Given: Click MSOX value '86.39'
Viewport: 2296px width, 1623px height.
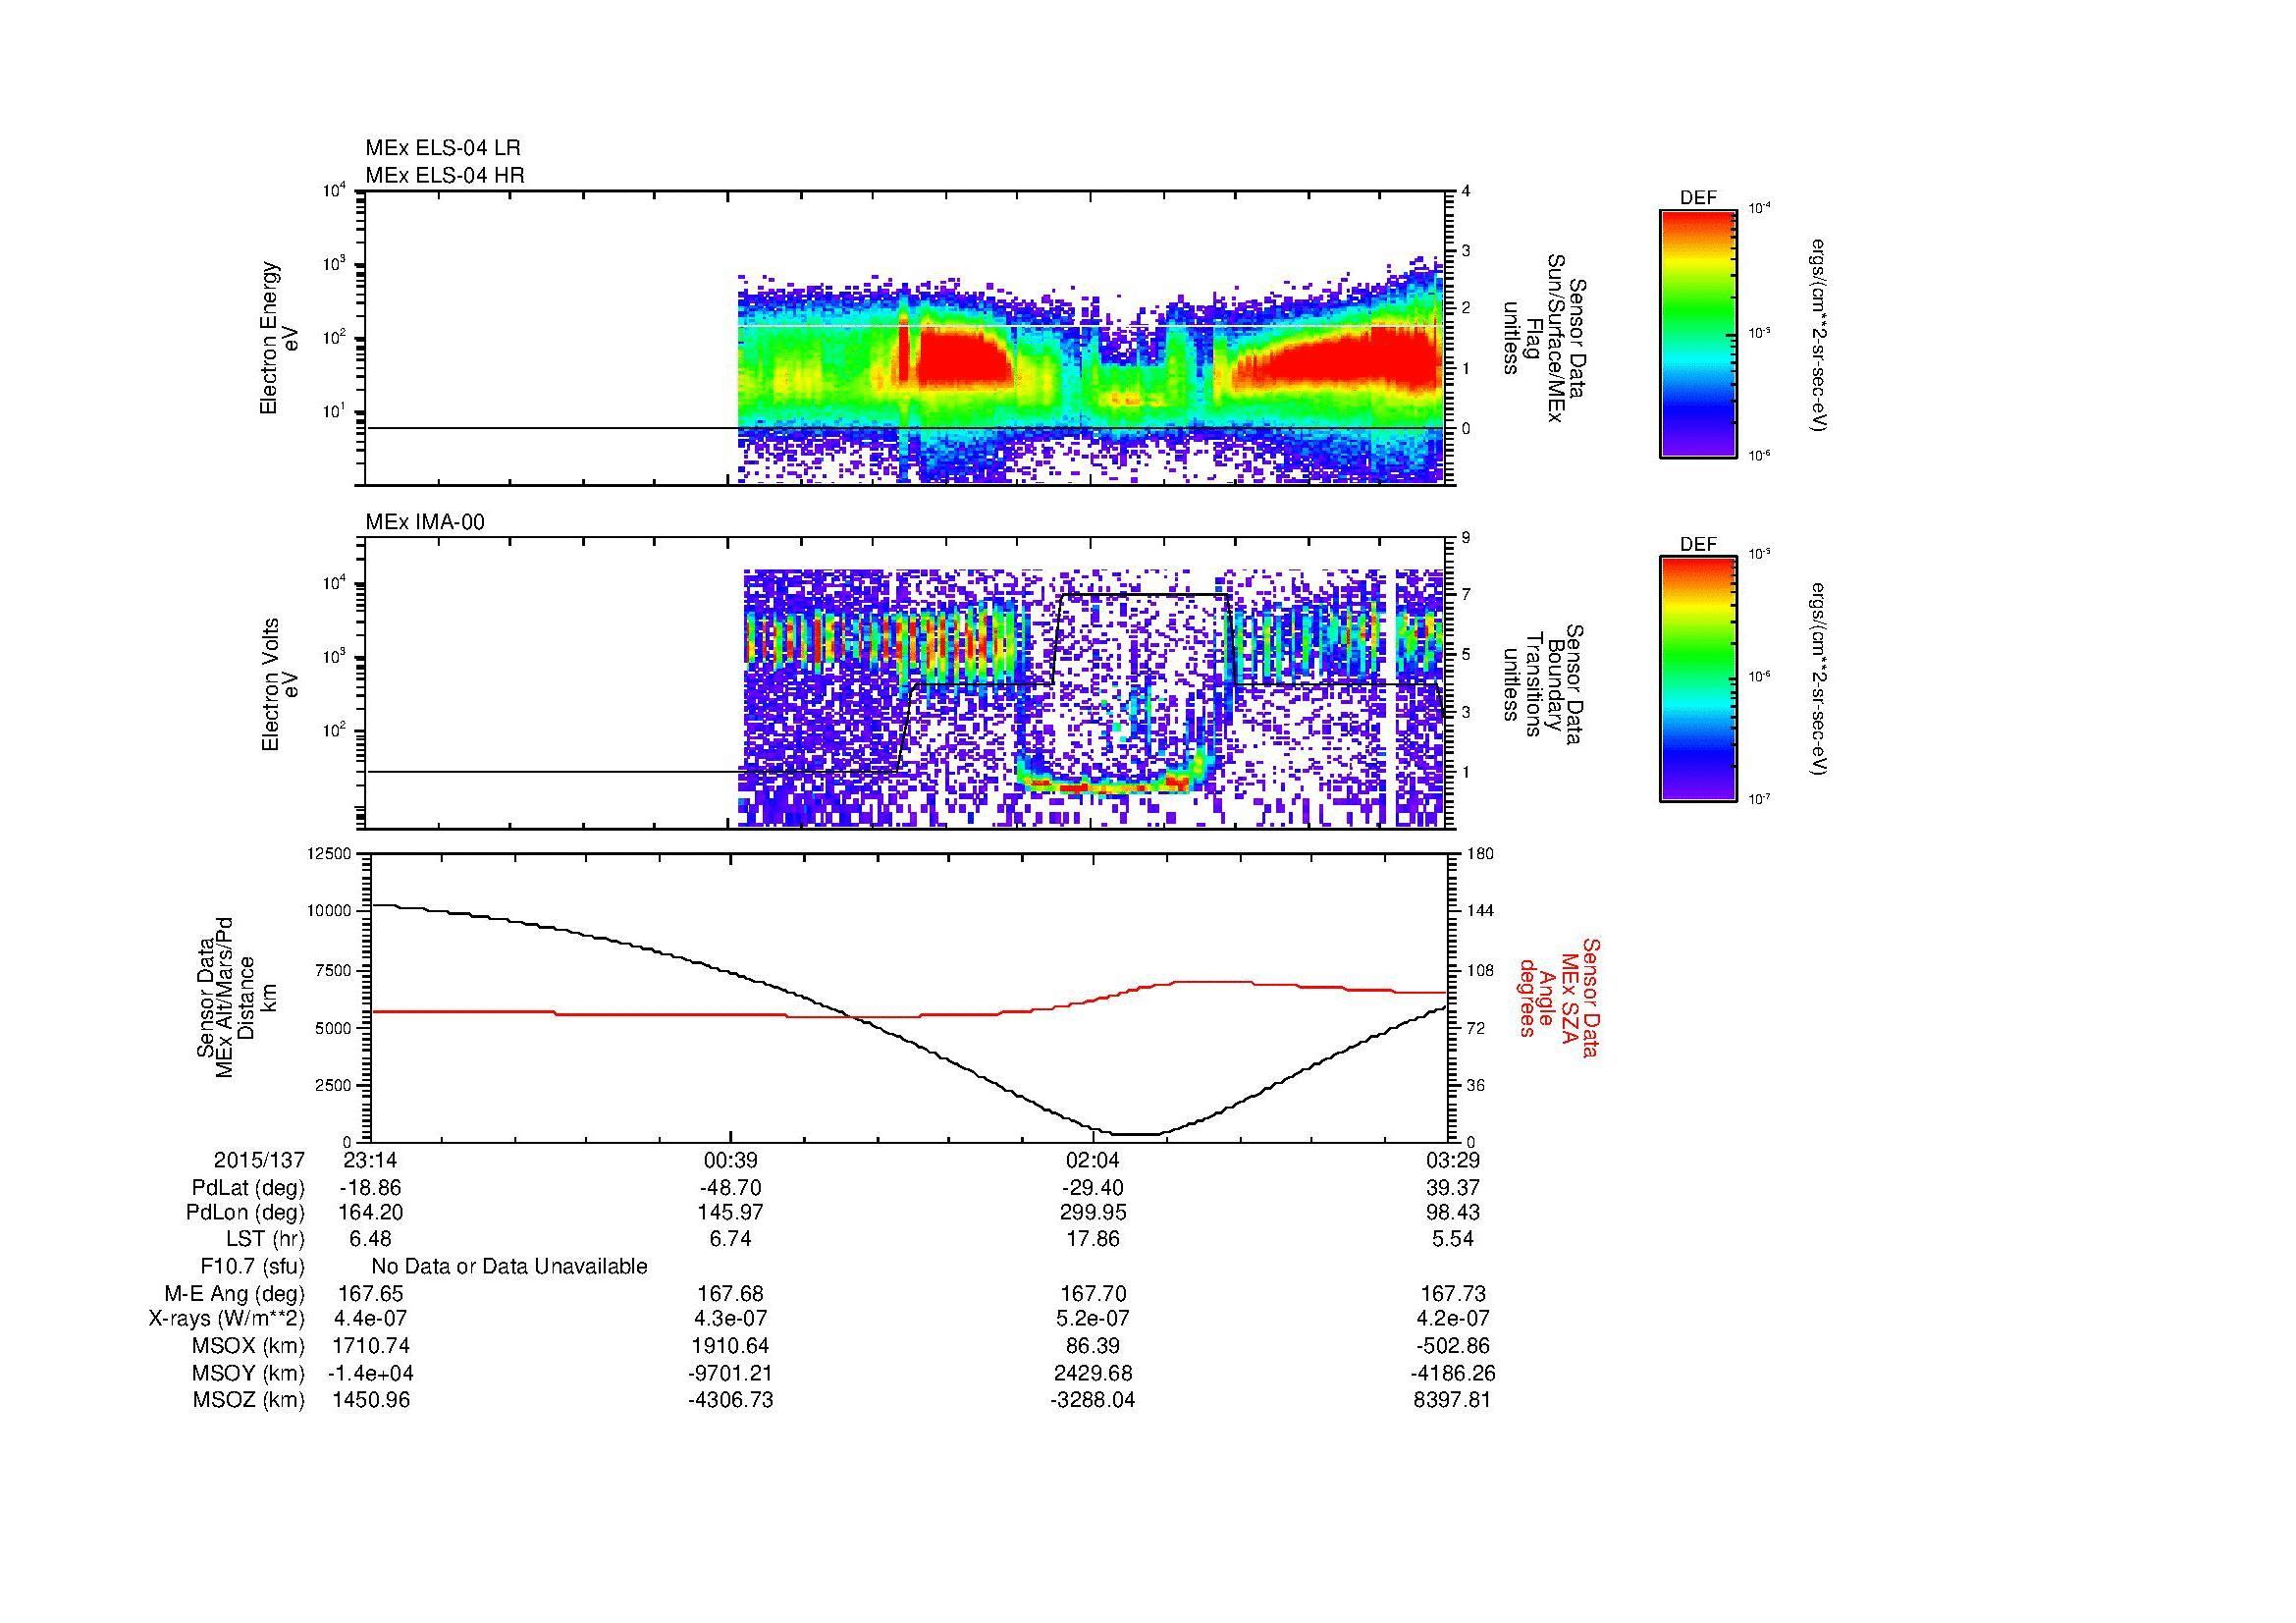Looking at the screenshot, I should [1093, 1346].
